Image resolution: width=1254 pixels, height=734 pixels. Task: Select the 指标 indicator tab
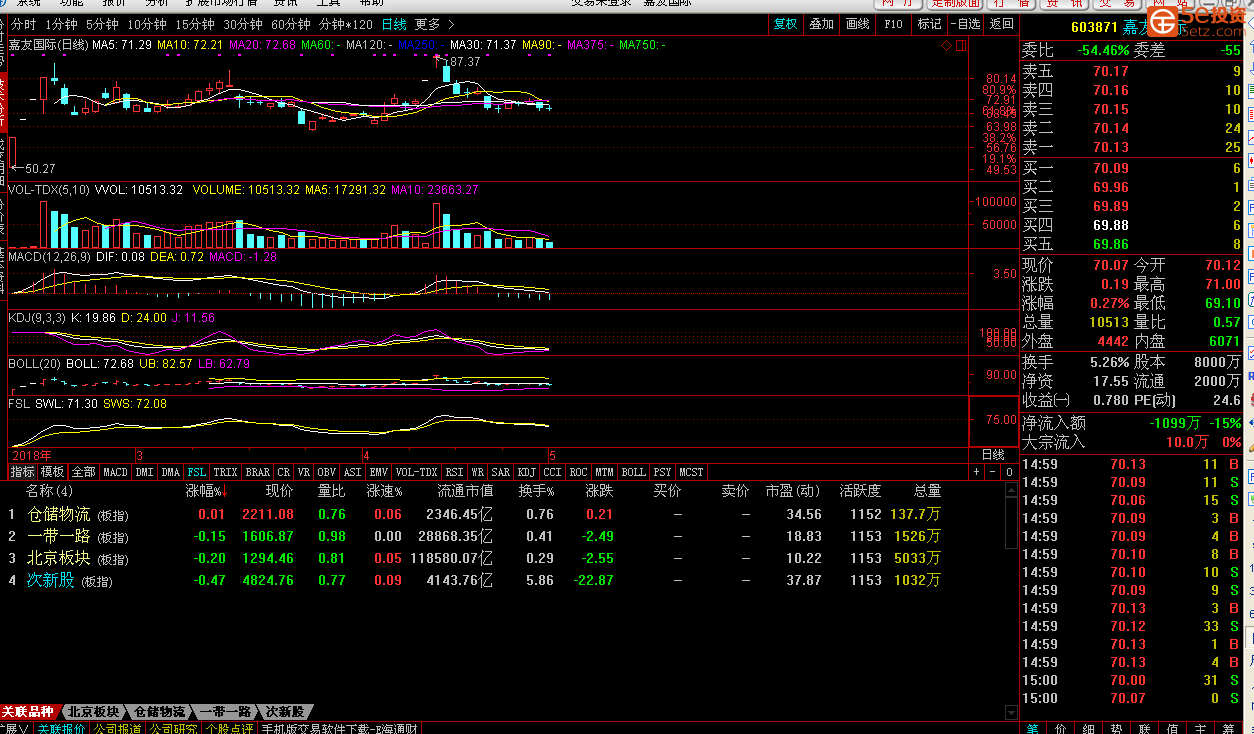[x=22, y=472]
